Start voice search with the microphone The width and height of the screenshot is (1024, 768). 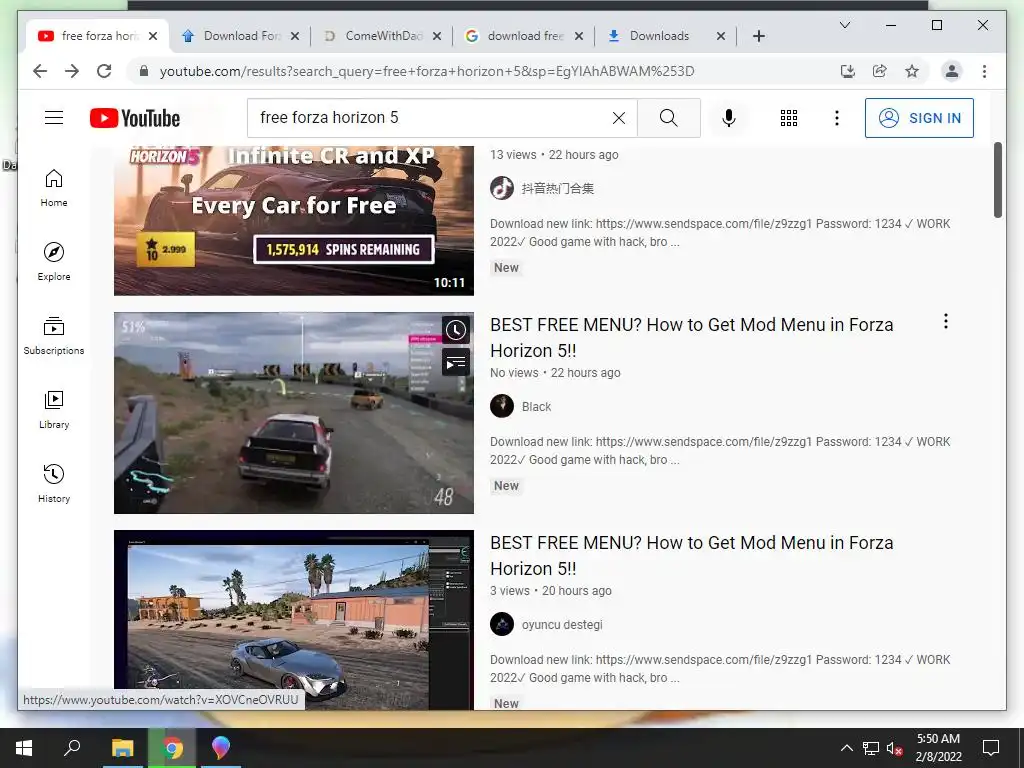[729, 118]
